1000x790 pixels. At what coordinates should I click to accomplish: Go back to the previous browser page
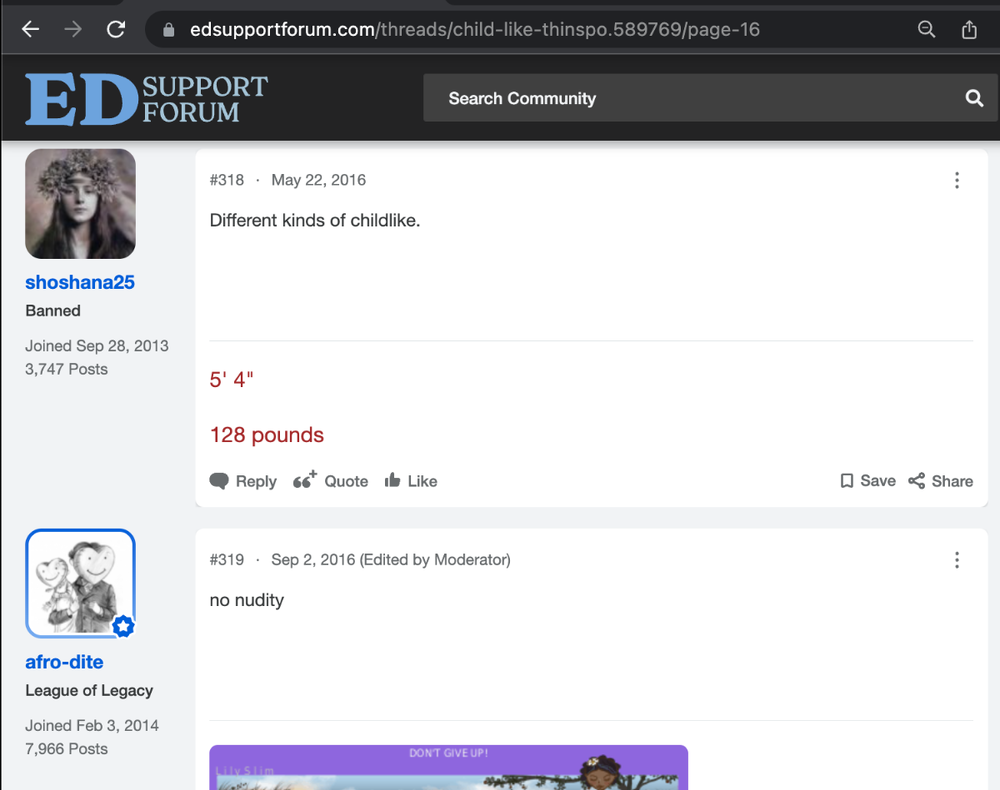point(31,29)
